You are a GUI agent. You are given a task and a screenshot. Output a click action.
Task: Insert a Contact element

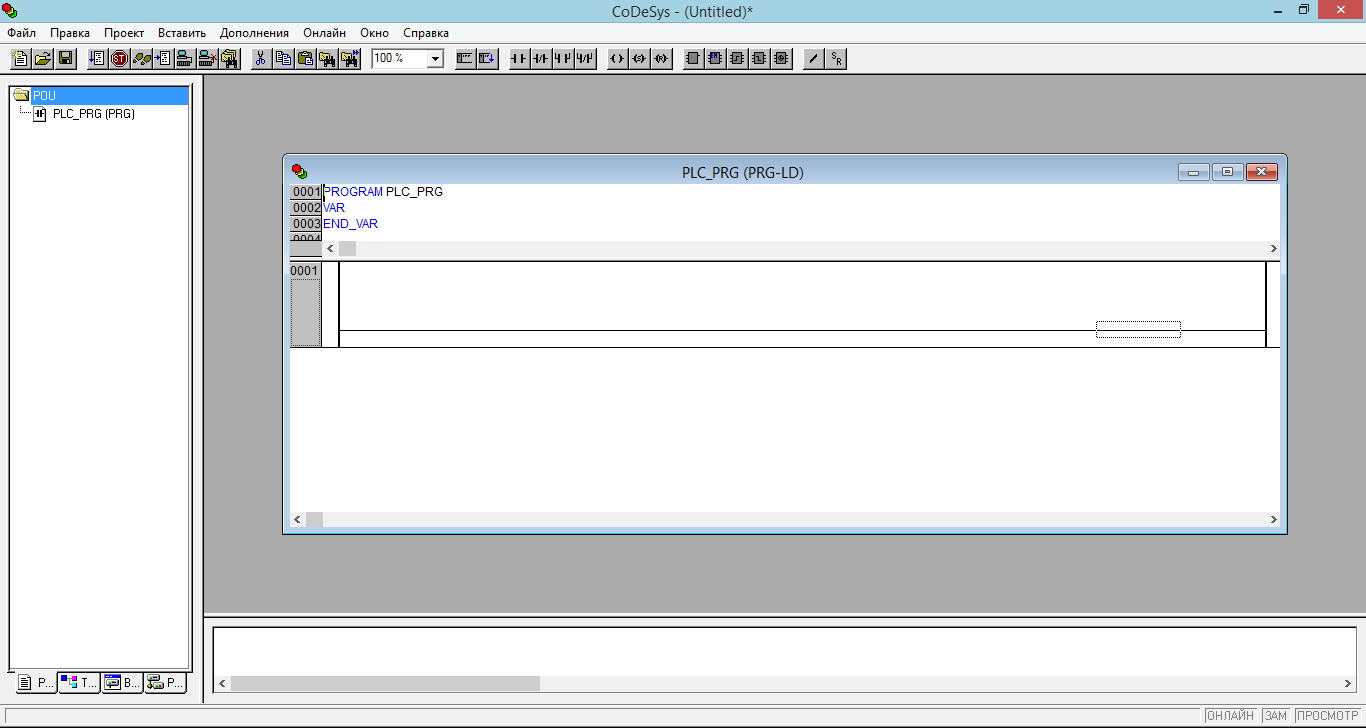point(518,59)
